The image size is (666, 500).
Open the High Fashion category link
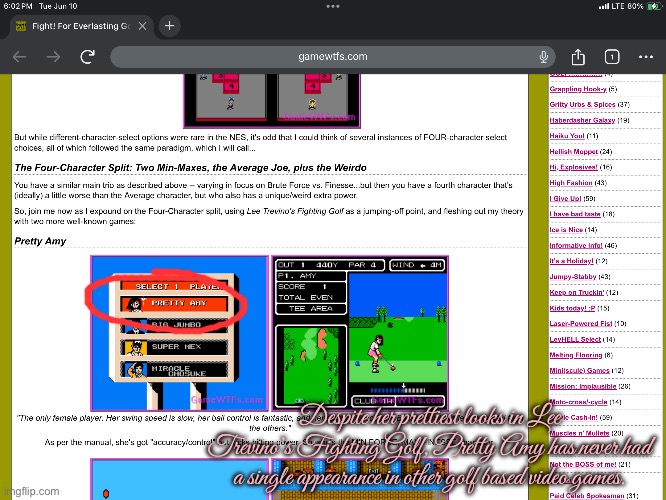(571, 183)
